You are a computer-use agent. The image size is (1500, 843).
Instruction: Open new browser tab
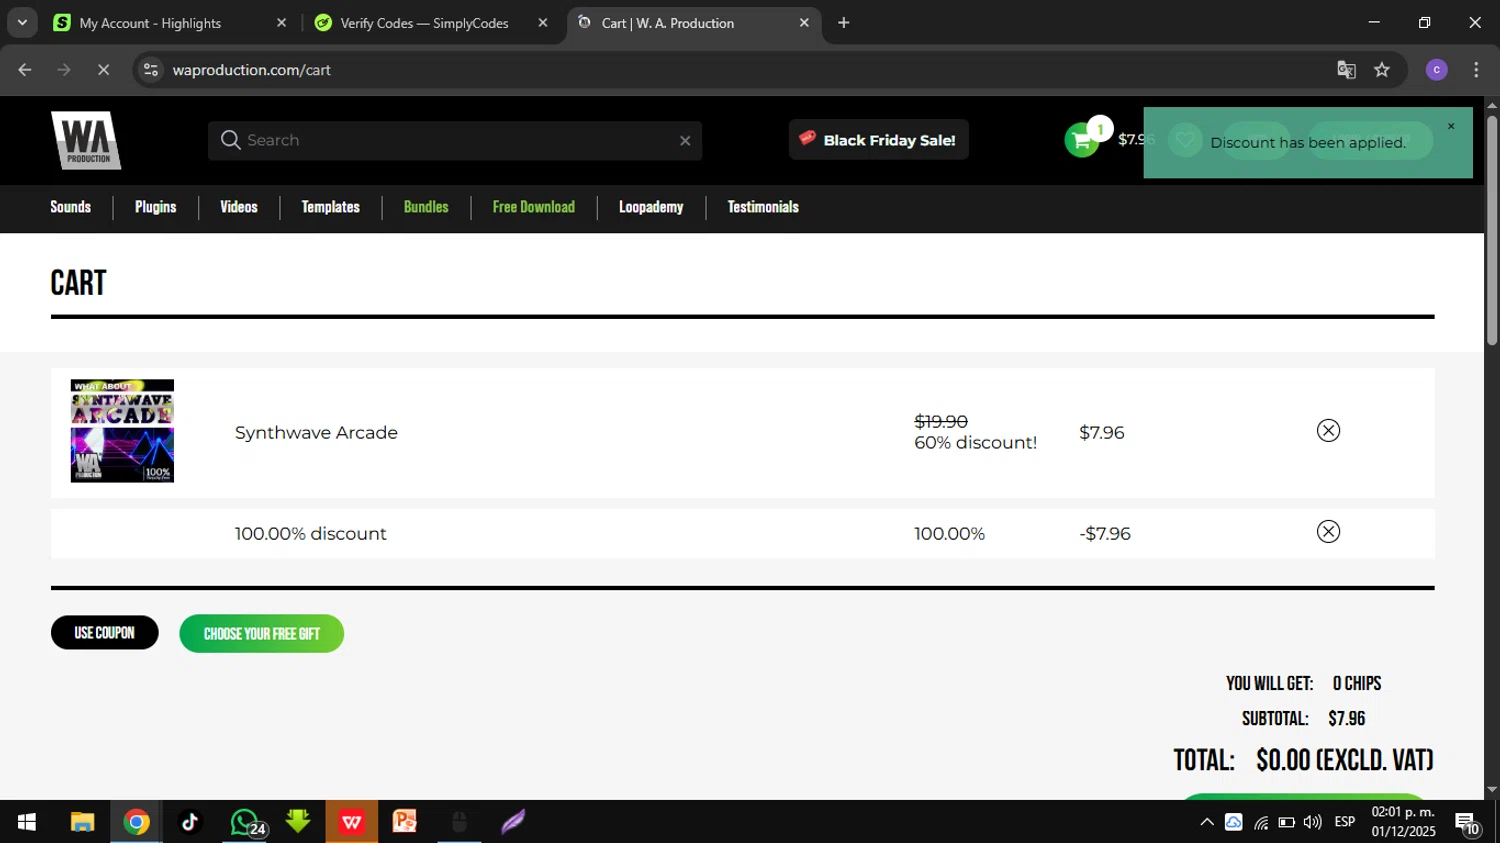click(844, 23)
